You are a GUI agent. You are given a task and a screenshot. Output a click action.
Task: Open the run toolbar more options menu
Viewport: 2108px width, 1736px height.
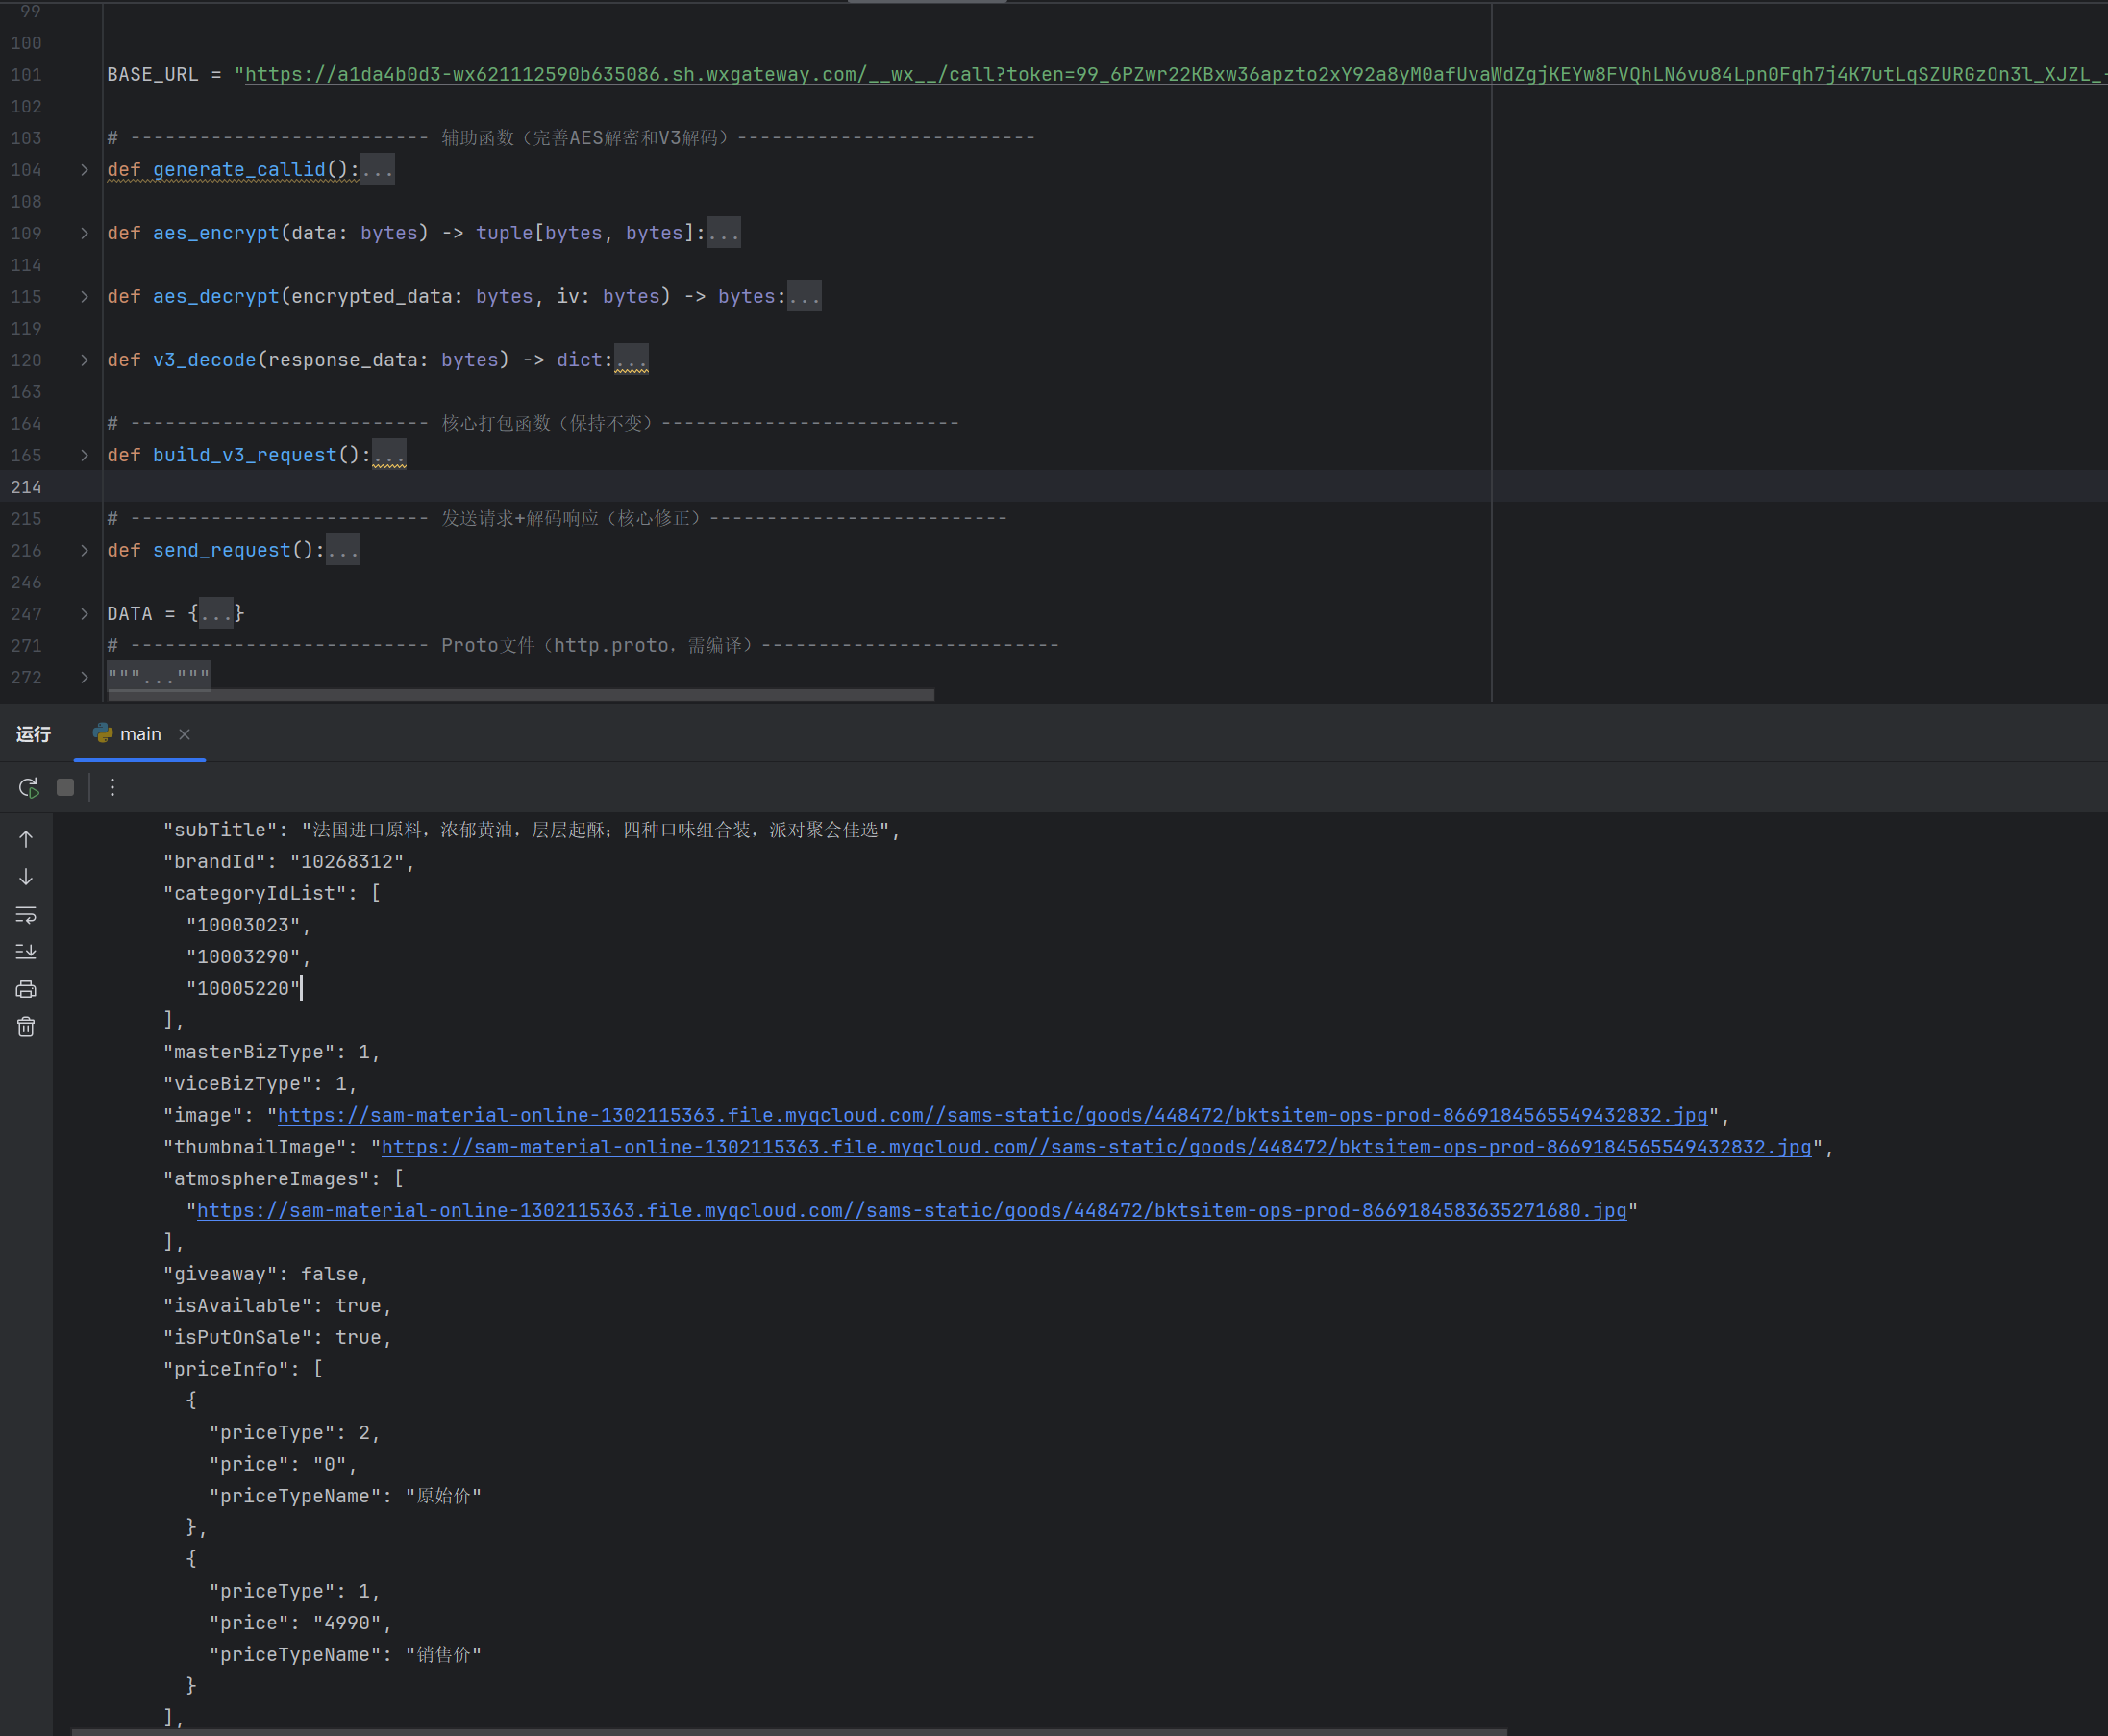112,788
